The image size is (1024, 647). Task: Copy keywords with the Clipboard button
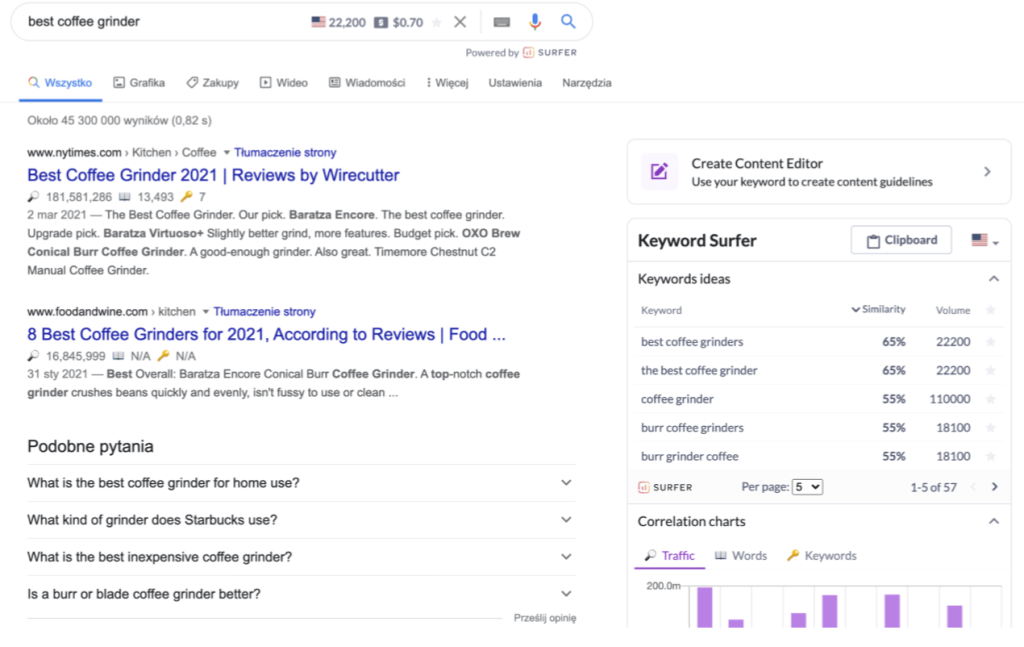tap(901, 240)
